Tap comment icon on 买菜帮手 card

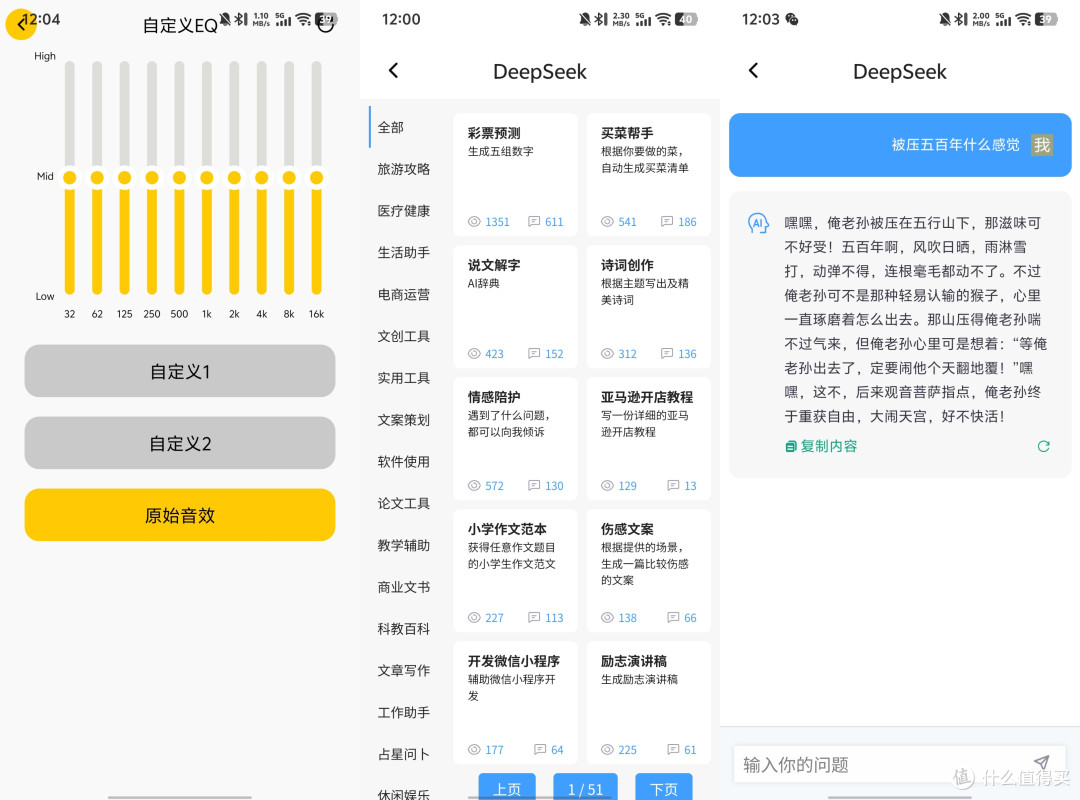667,221
